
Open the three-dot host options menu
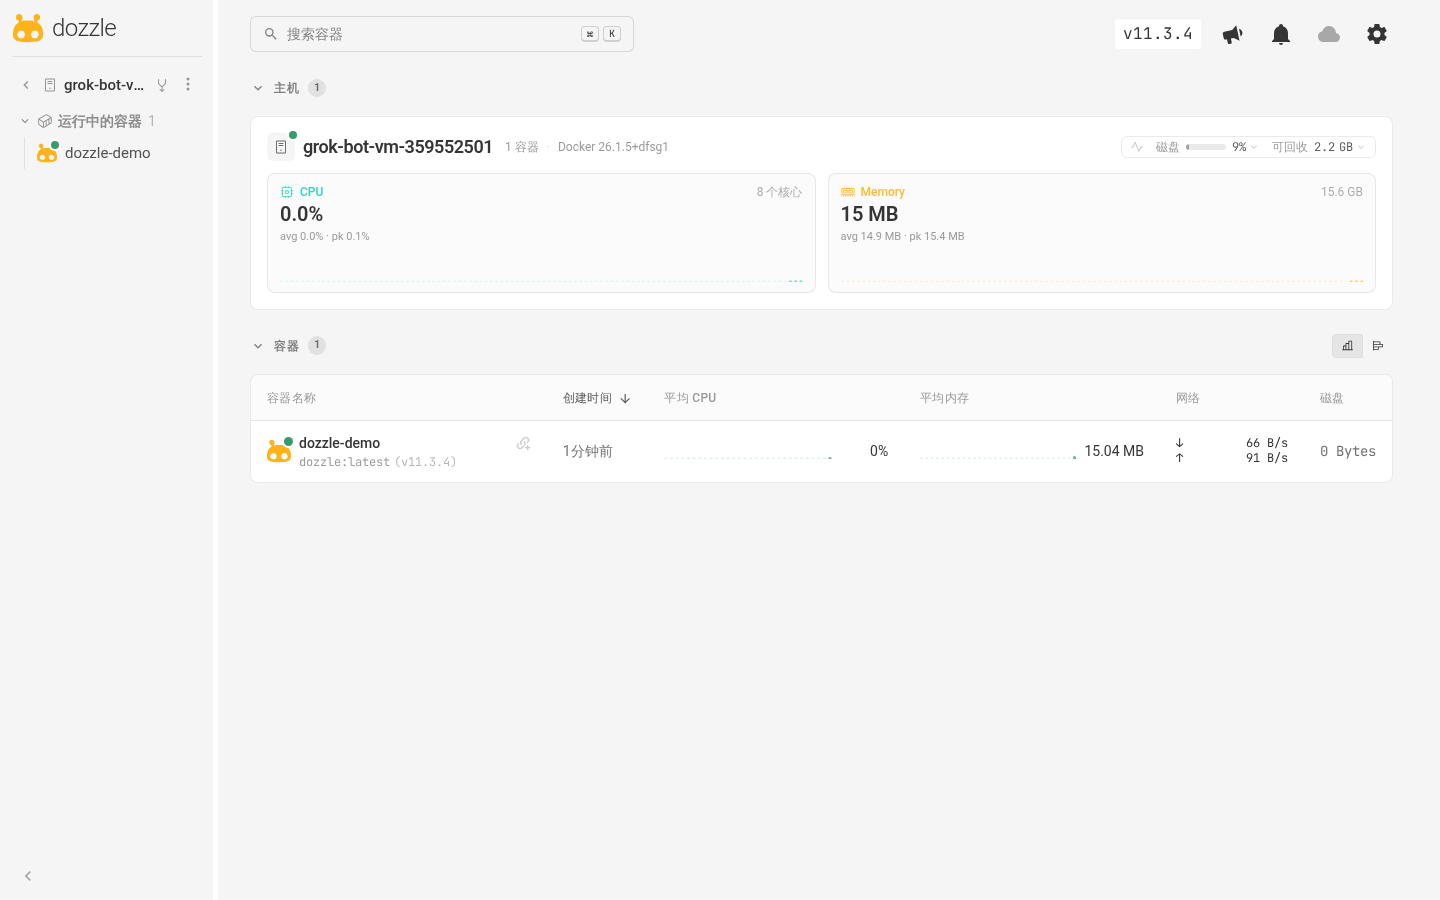(188, 85)
